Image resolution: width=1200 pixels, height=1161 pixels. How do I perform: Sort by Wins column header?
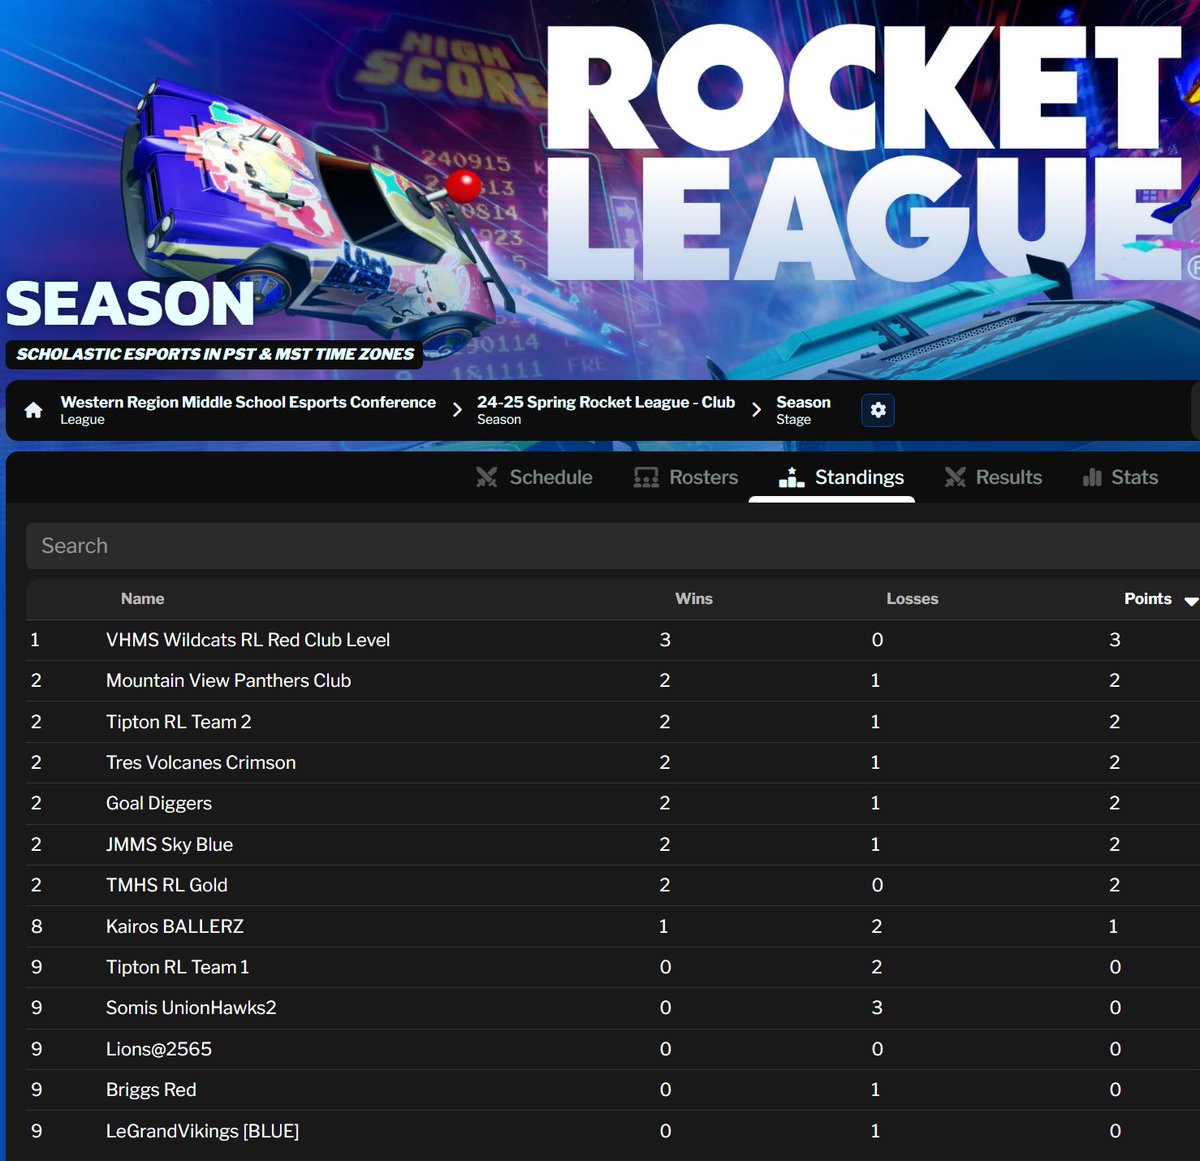[694, 599]
